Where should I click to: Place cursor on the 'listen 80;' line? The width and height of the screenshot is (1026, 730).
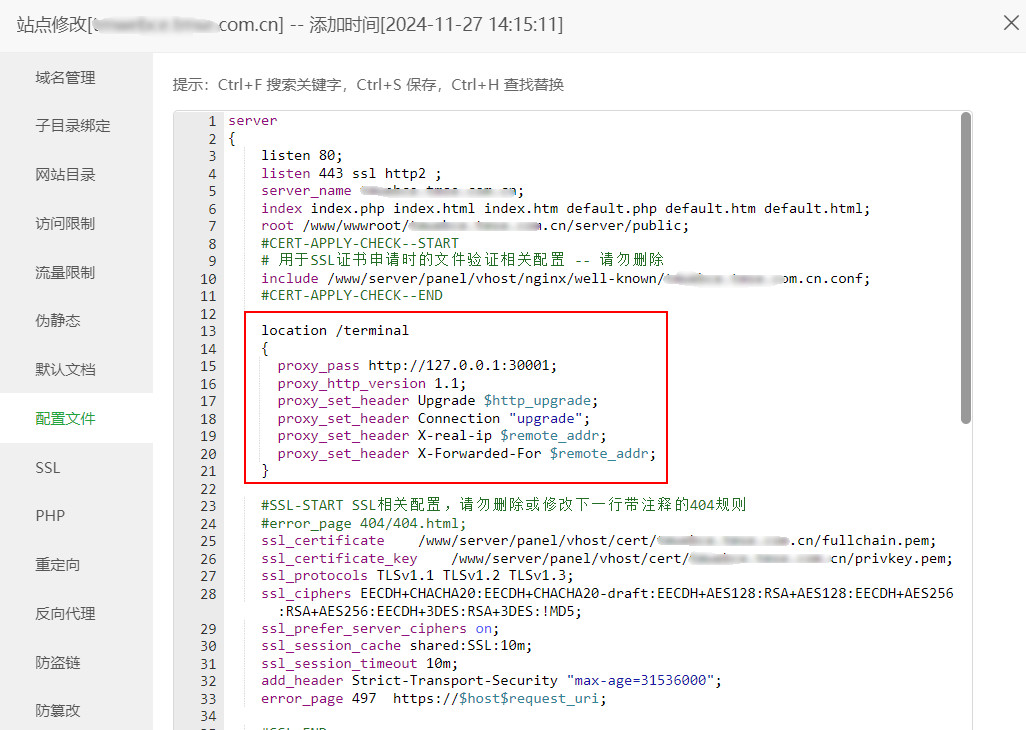[x=302, y=156]
